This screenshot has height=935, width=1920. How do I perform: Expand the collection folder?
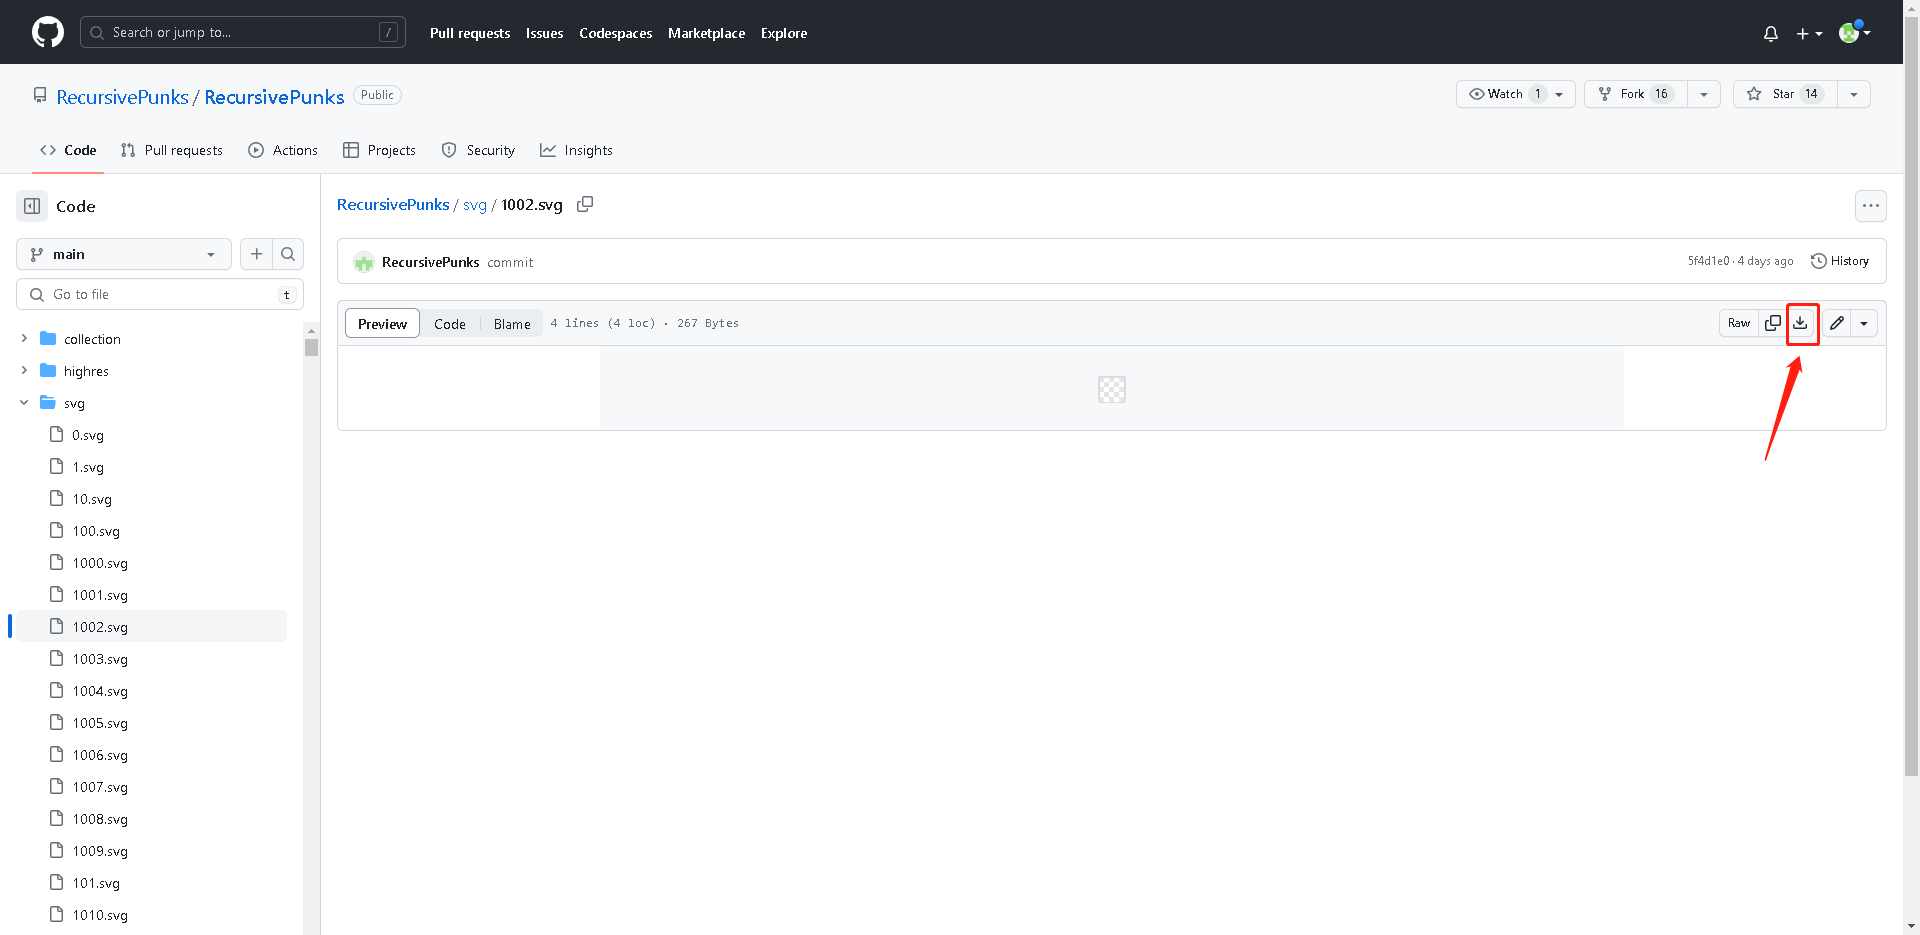tap(24, 339)
